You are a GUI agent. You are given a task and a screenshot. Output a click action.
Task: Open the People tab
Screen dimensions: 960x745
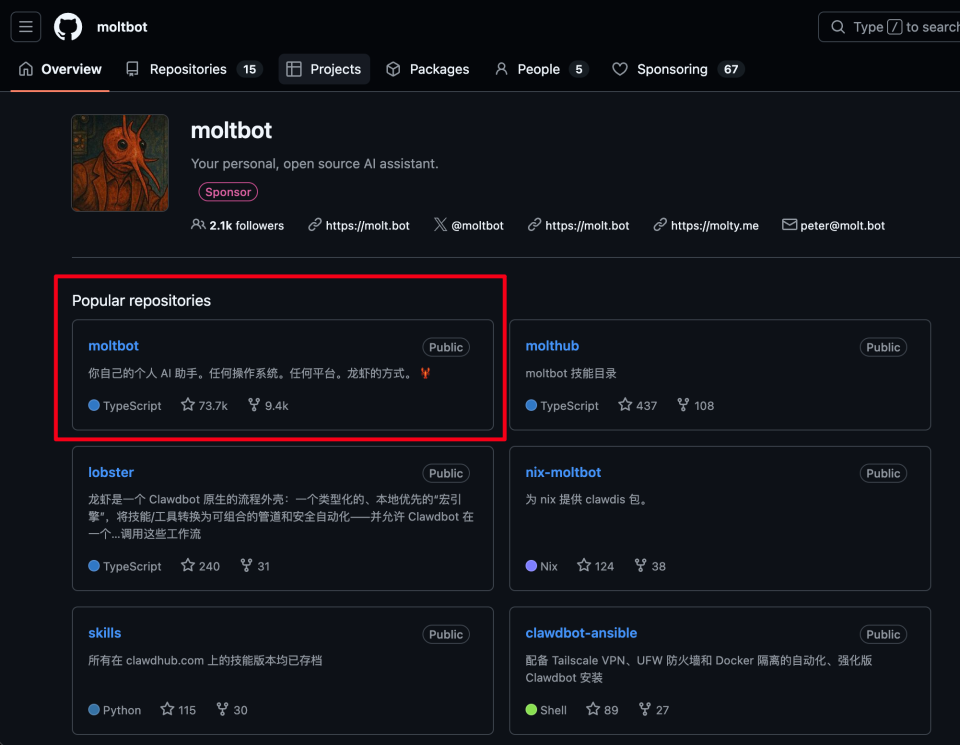click(542, 69)
